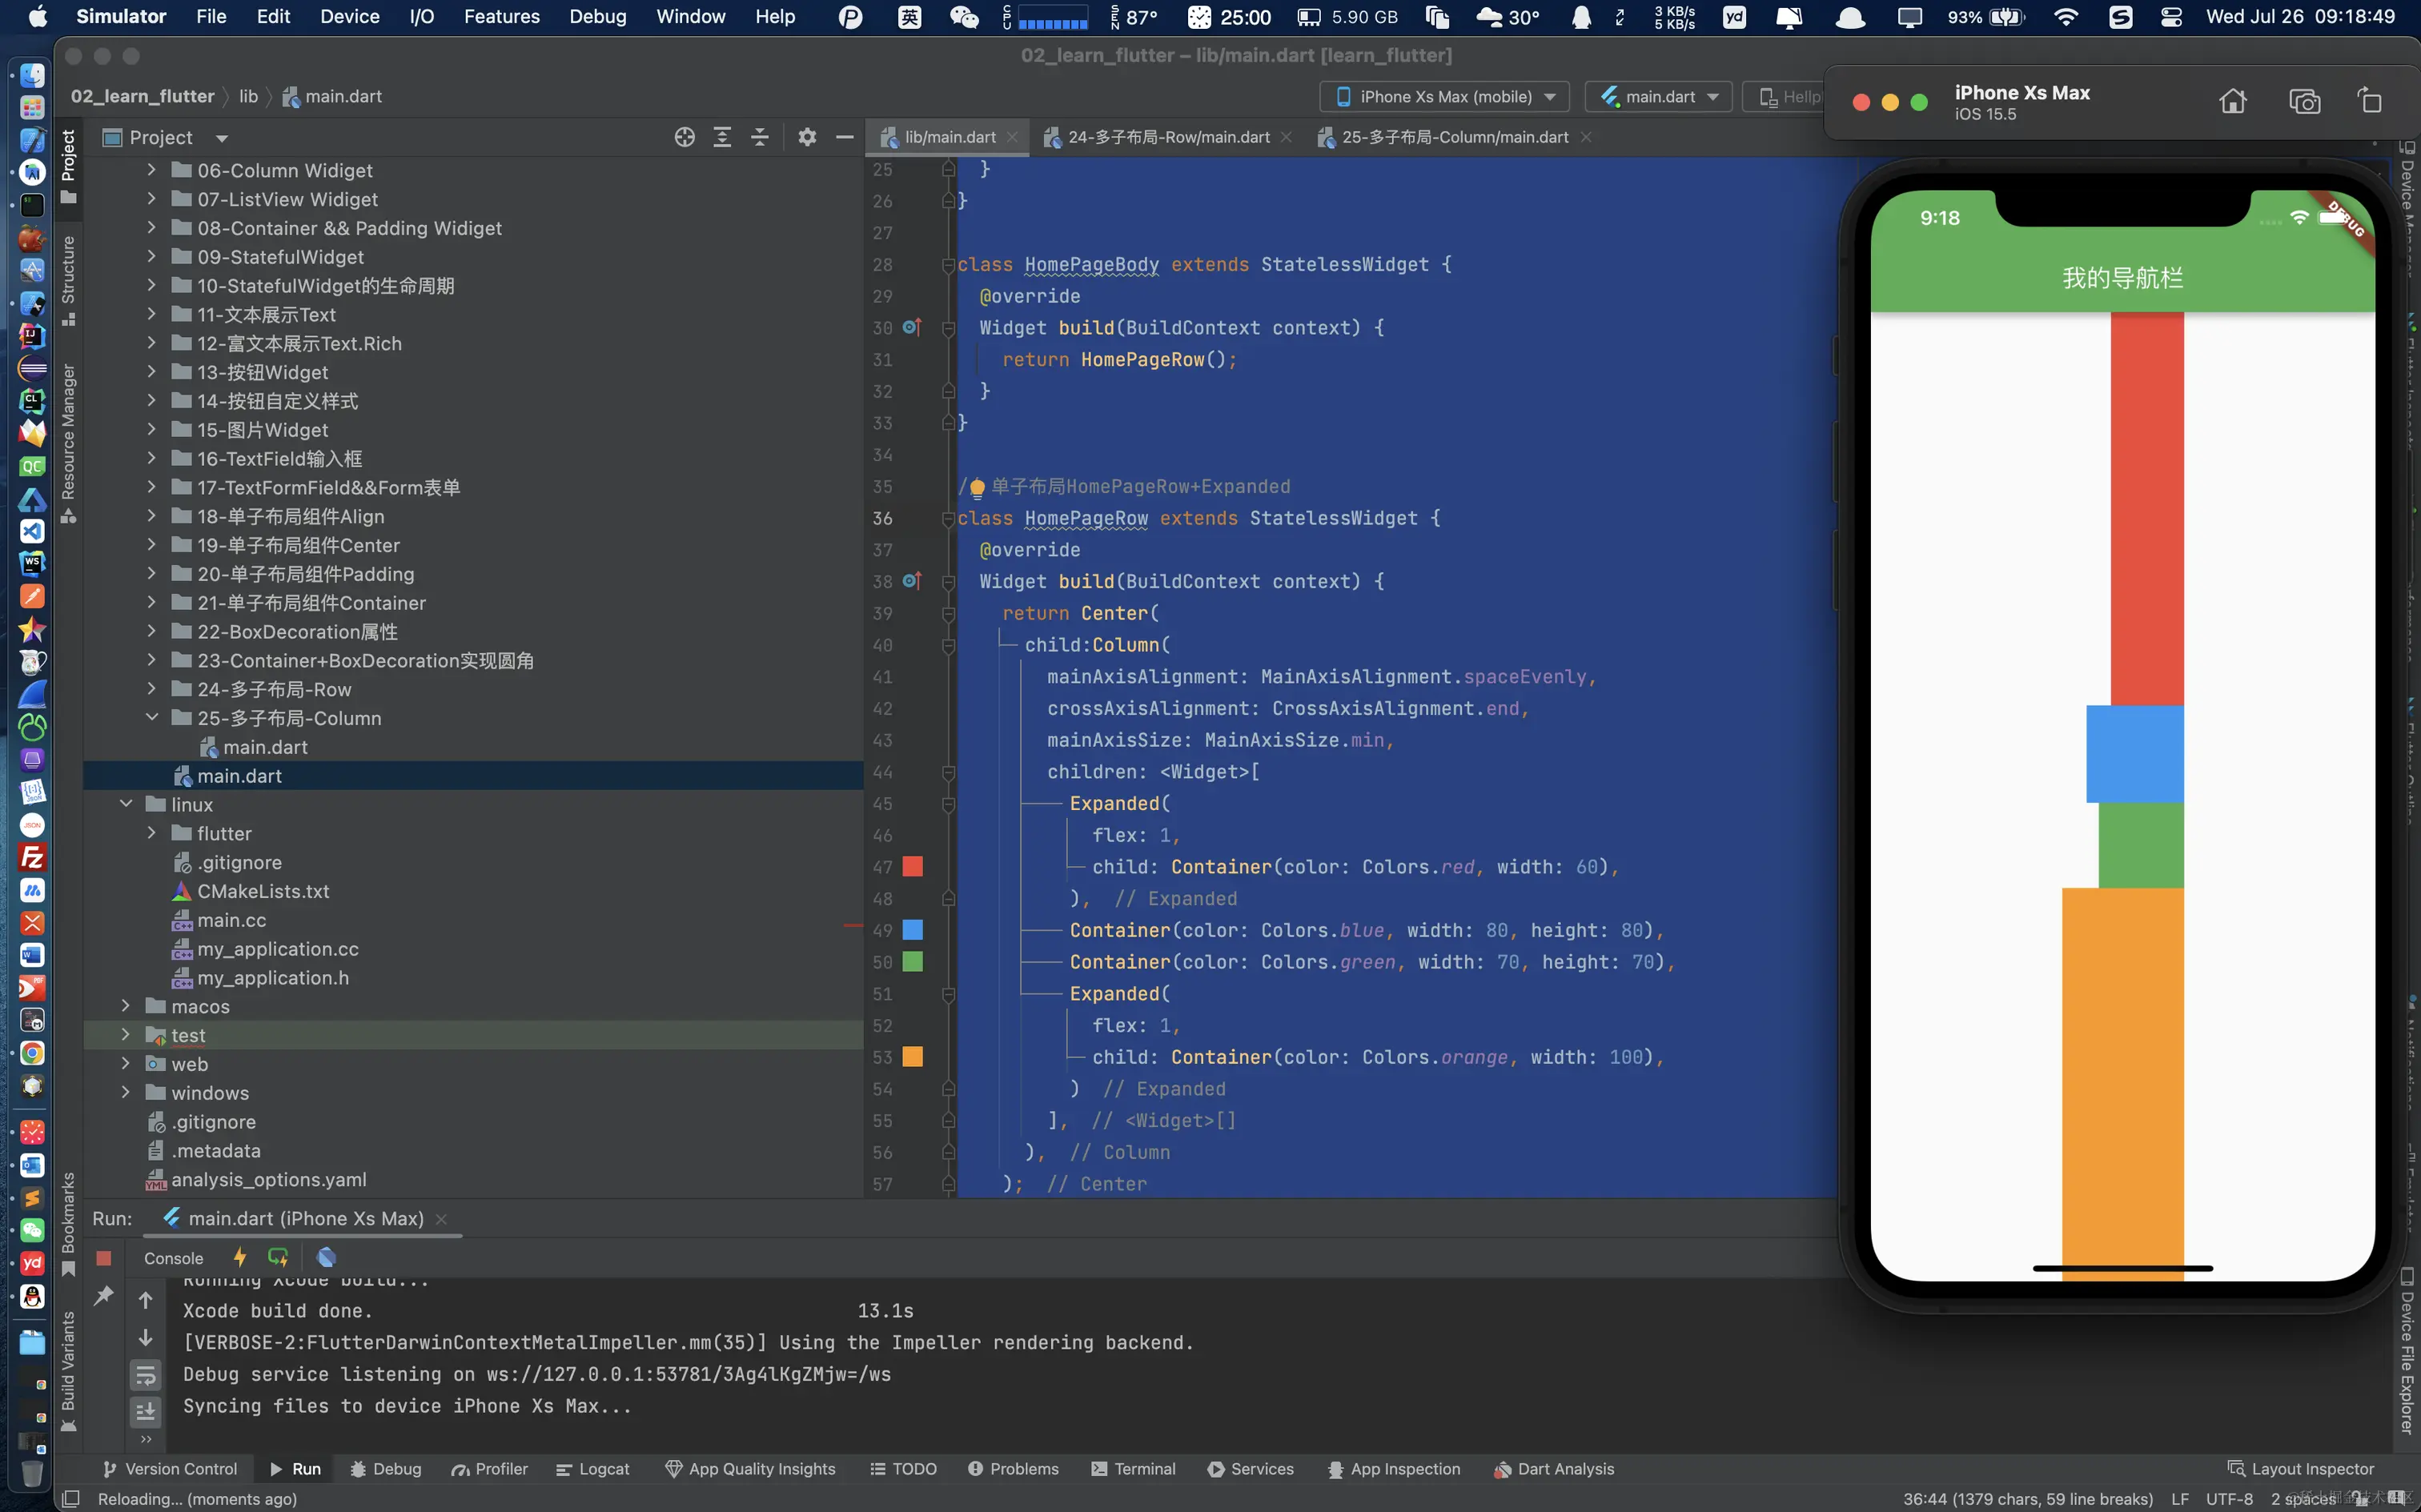Open Project view mode dropdown
2421x1512 pixels.
pyautogui.click(x=222, y=138)
